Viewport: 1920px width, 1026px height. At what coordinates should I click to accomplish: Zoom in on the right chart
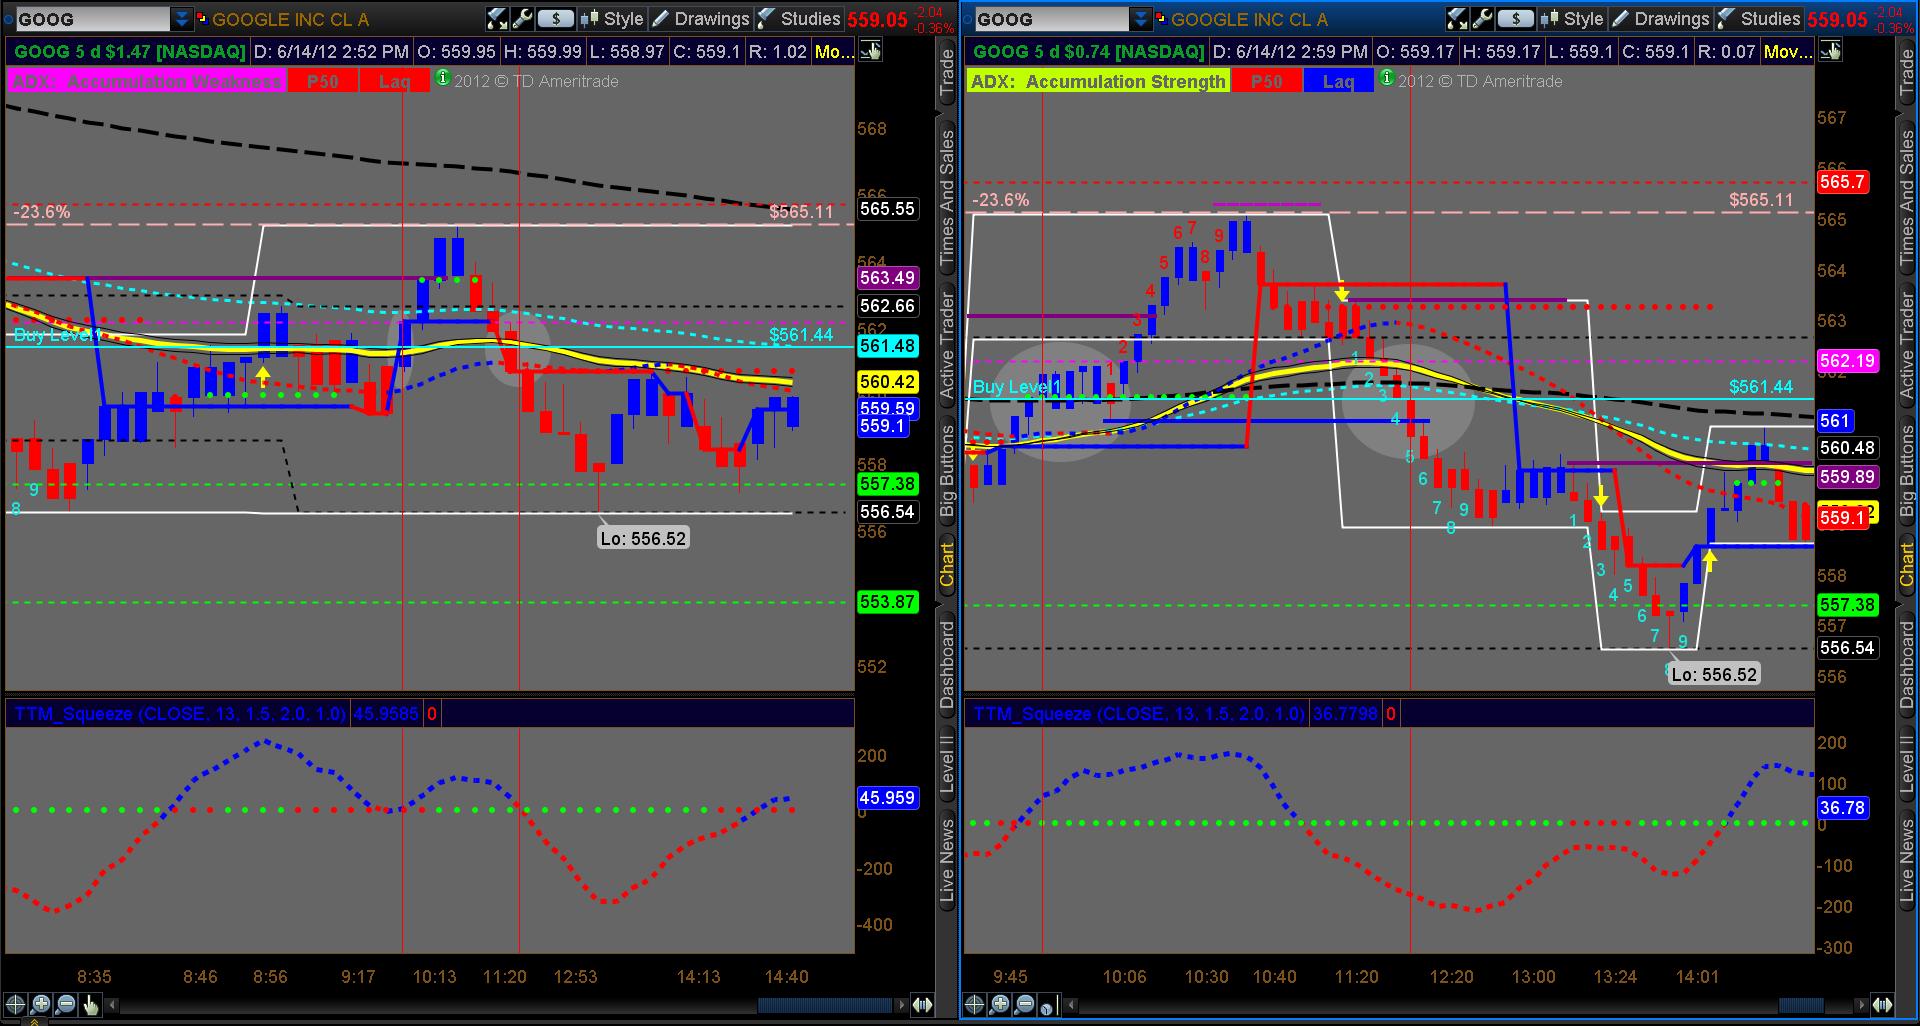point(1000,1005)
